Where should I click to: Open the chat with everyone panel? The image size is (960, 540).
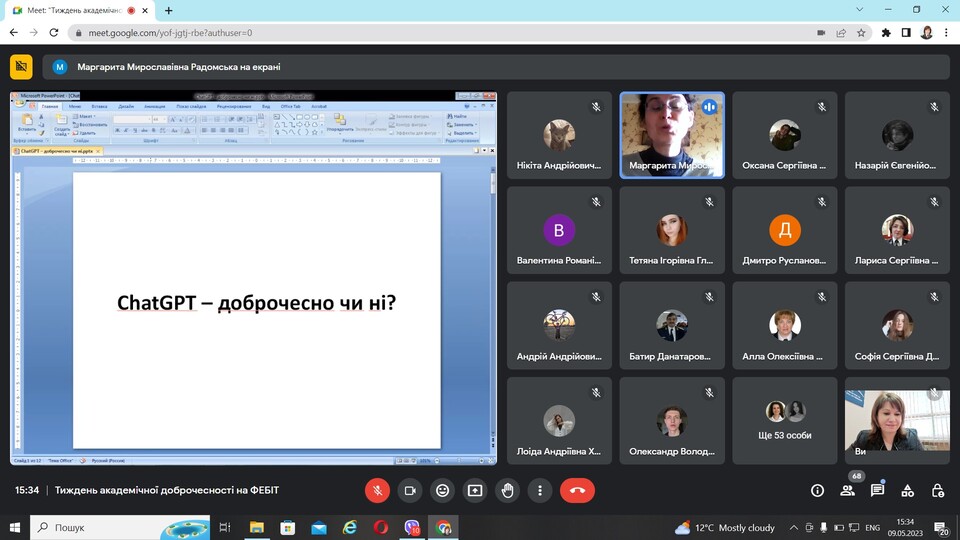tap(877, 490)
